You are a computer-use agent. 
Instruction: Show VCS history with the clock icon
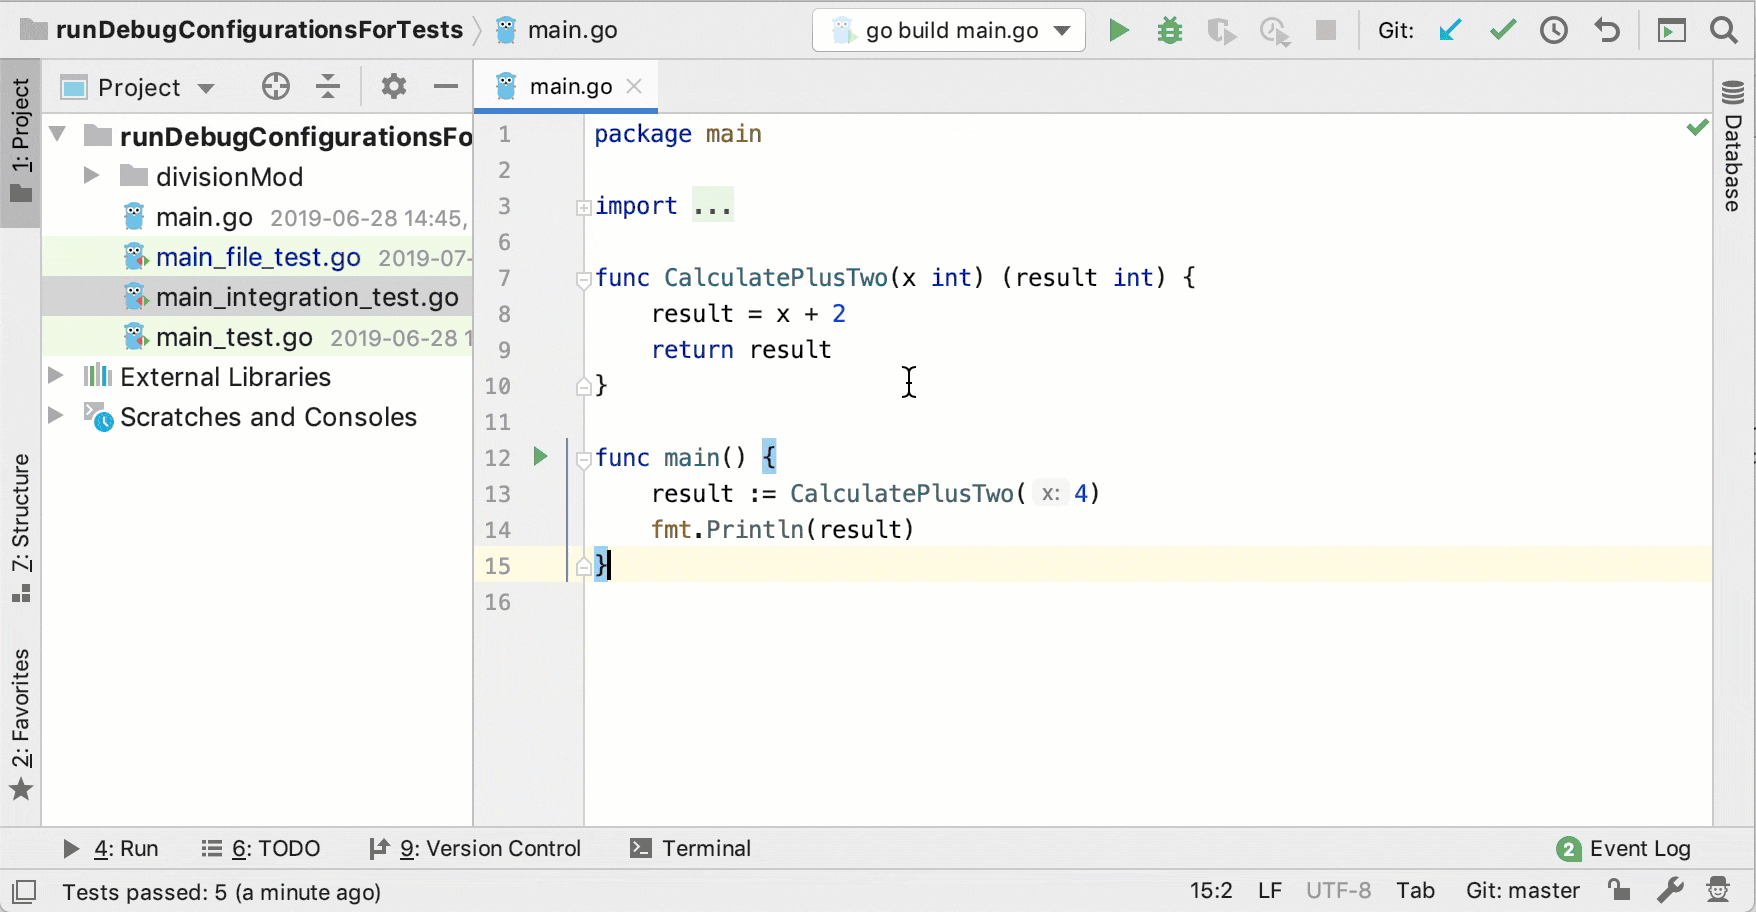[x=1554, y=30]
